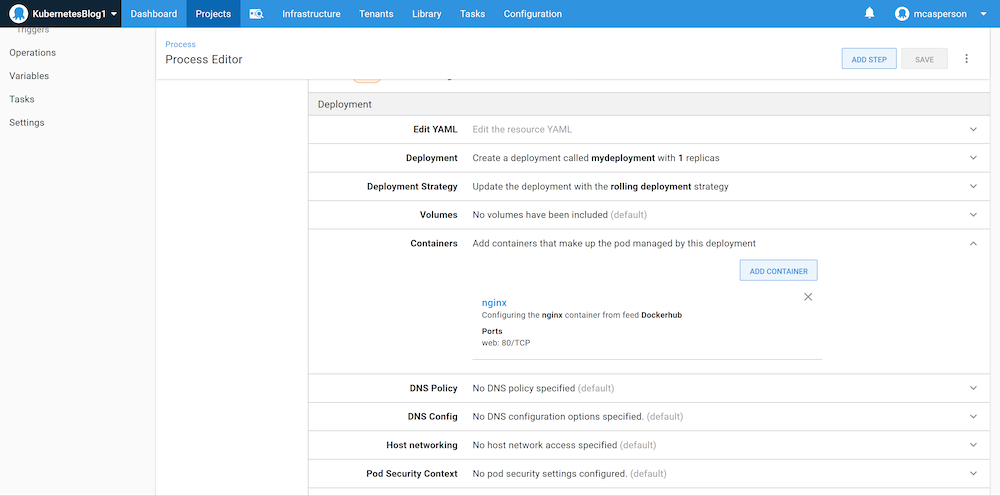This screenshot has width=1000, height=496.
Task: Click the mcasperson user avatar icon
Action: point(902,14)
